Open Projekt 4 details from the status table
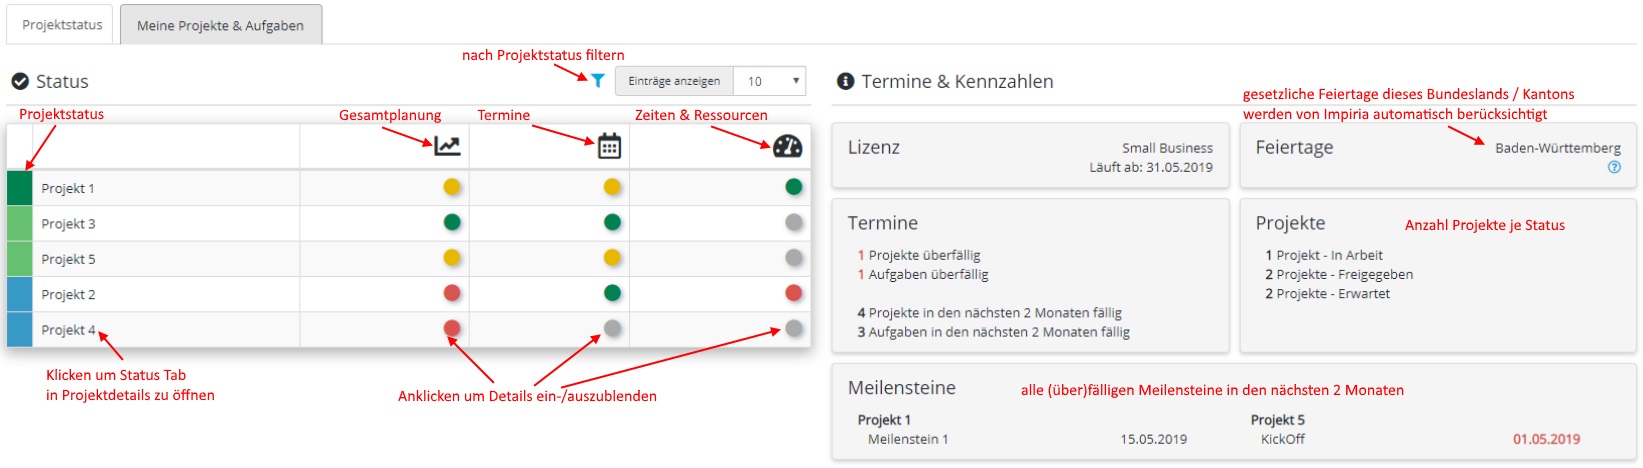This screenshot has width=1643, height=468. click(x=68, y=330)
